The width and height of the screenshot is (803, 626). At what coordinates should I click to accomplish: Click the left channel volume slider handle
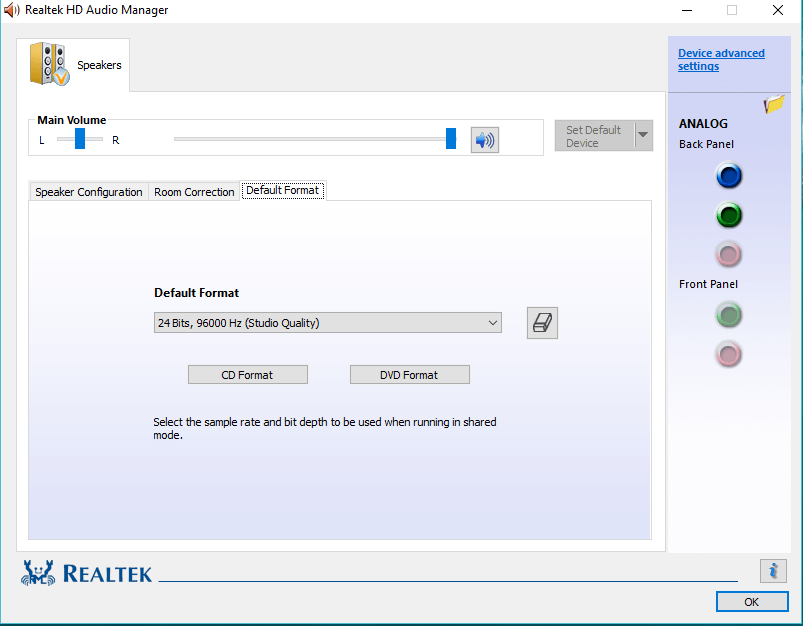point(79,139)
